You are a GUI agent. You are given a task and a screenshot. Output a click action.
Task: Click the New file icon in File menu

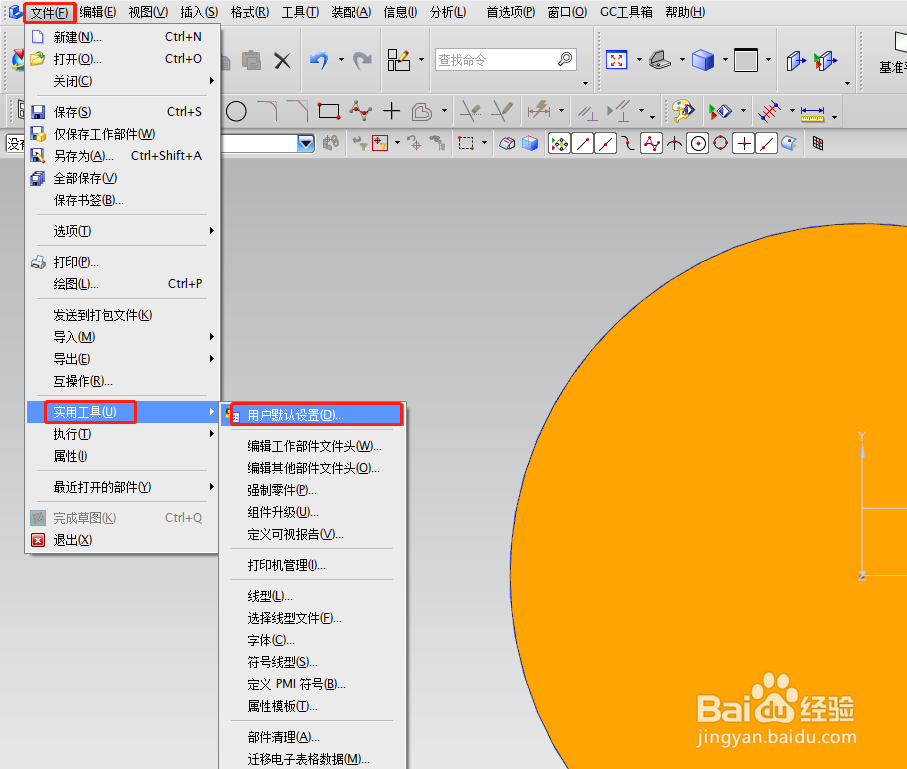[x=38, y=37]
